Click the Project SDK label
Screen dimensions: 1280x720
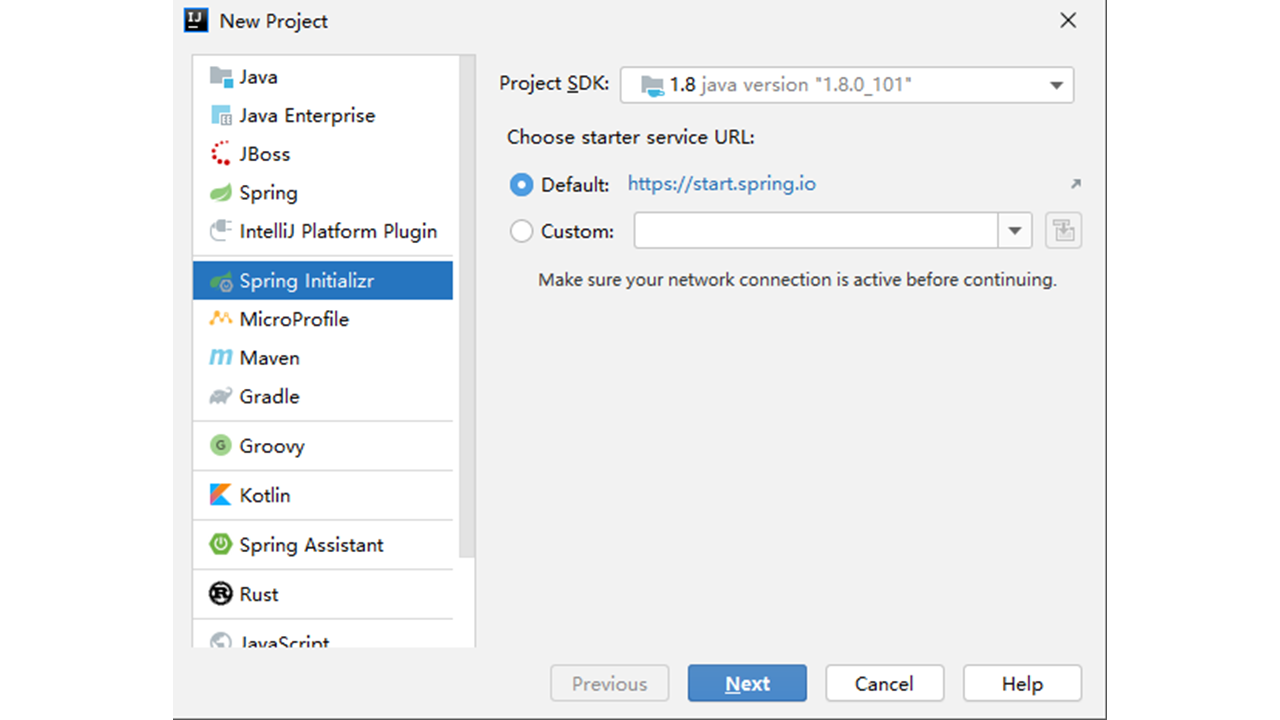point(554,84)
